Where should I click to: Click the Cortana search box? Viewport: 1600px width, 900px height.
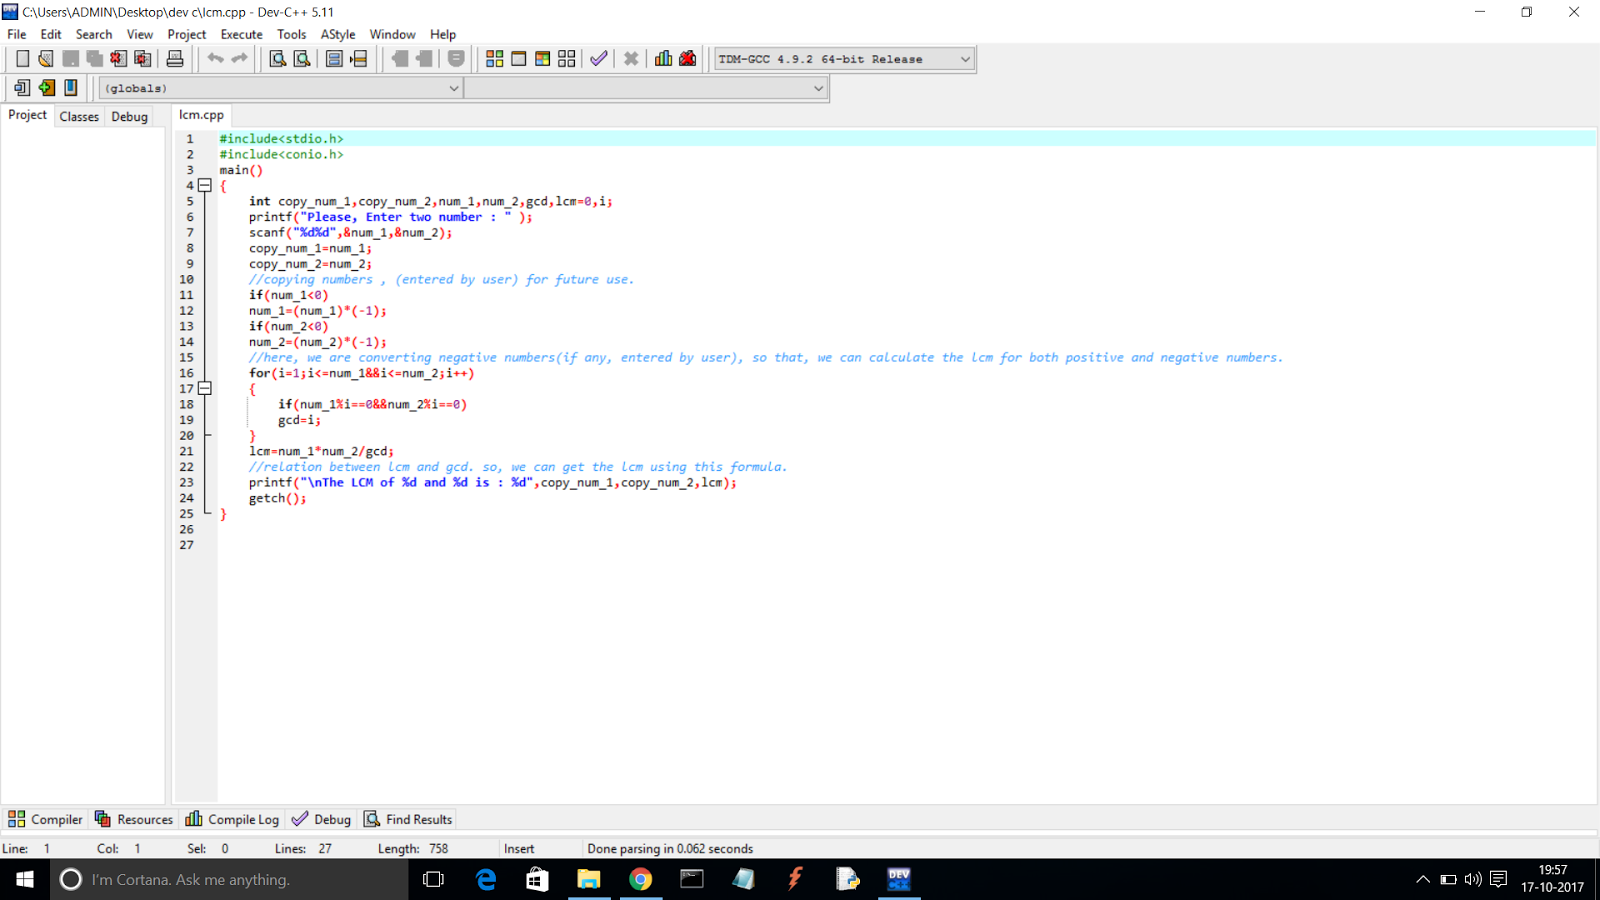(x=230, y=879)
